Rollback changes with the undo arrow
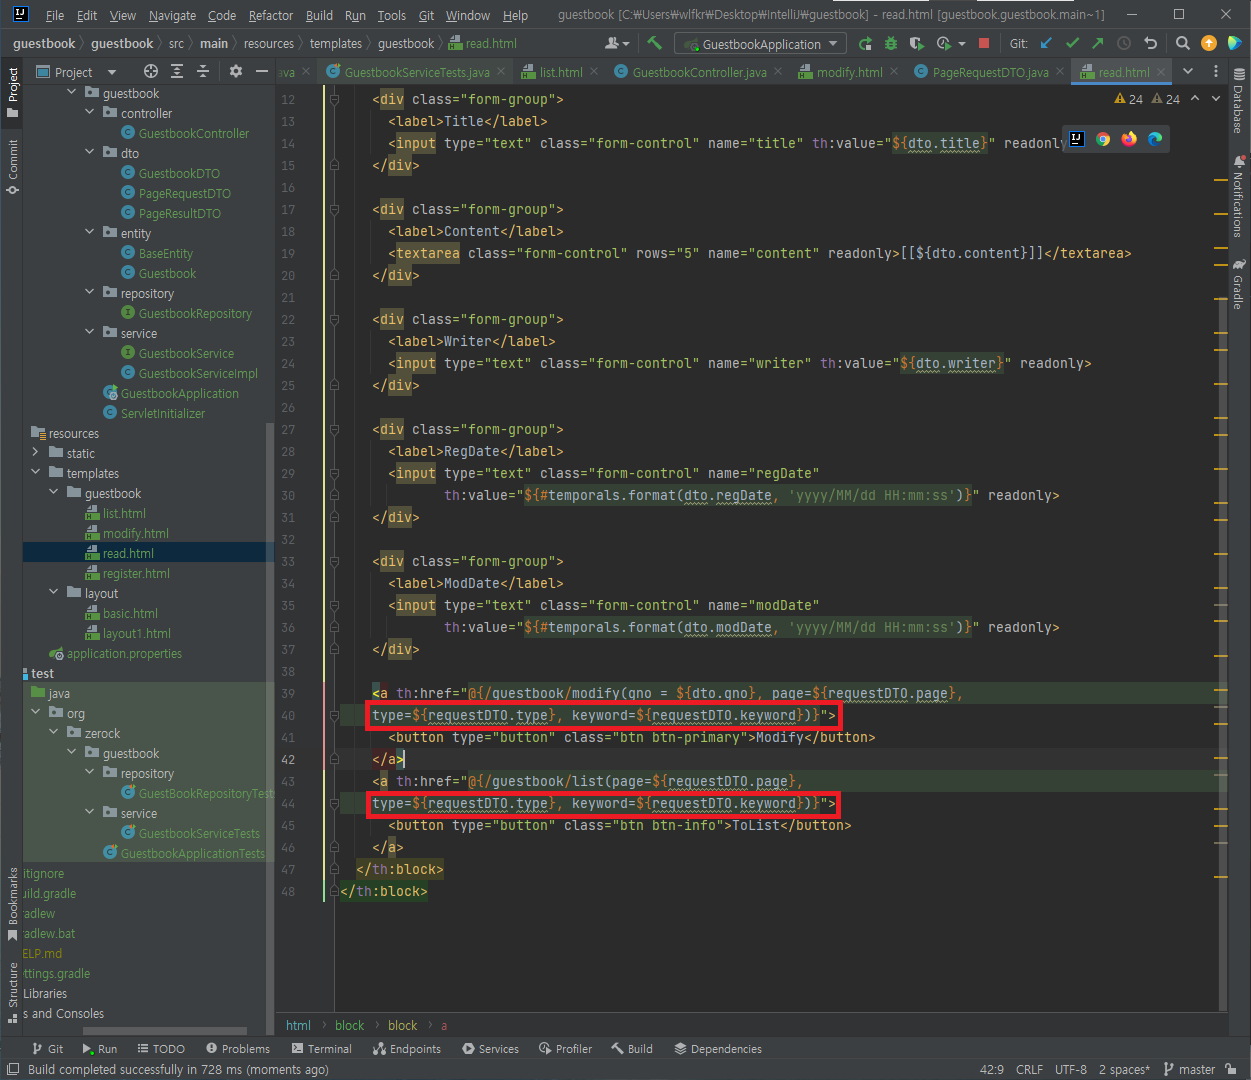1251x1080 pixels. coord(1150,43)
